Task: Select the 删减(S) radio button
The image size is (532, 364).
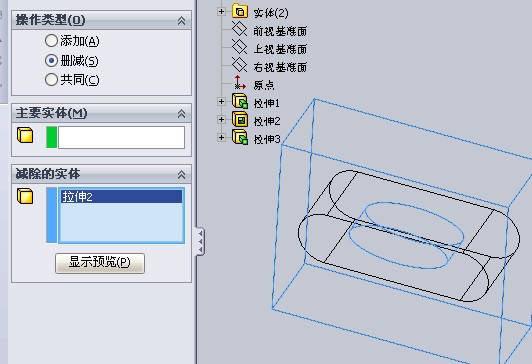Action: (x=51, y=61)
